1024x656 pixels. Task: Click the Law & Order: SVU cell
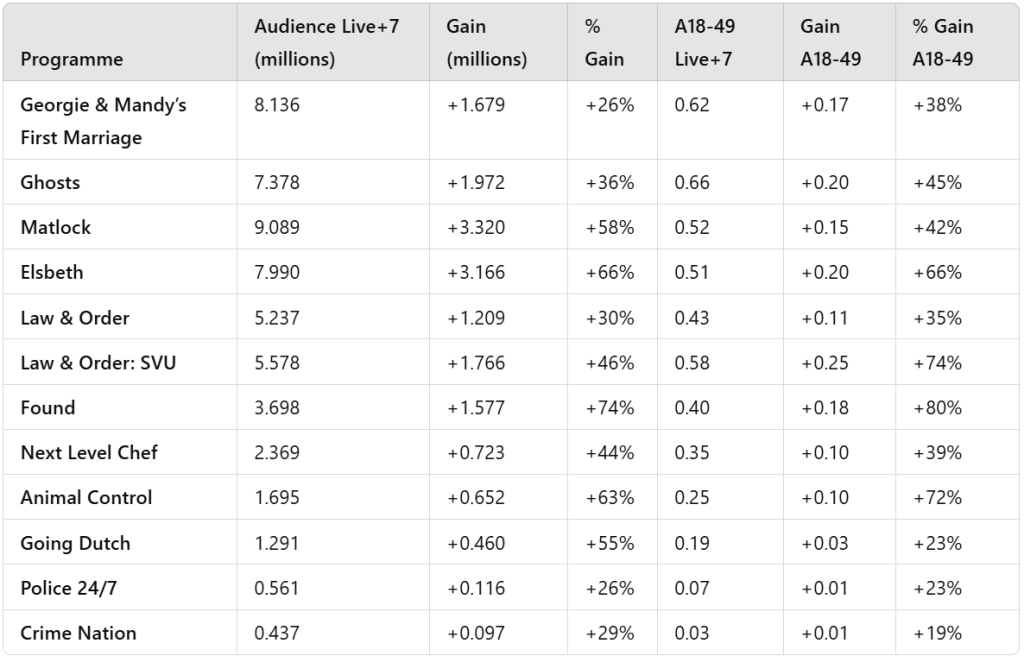click(98, 363)
